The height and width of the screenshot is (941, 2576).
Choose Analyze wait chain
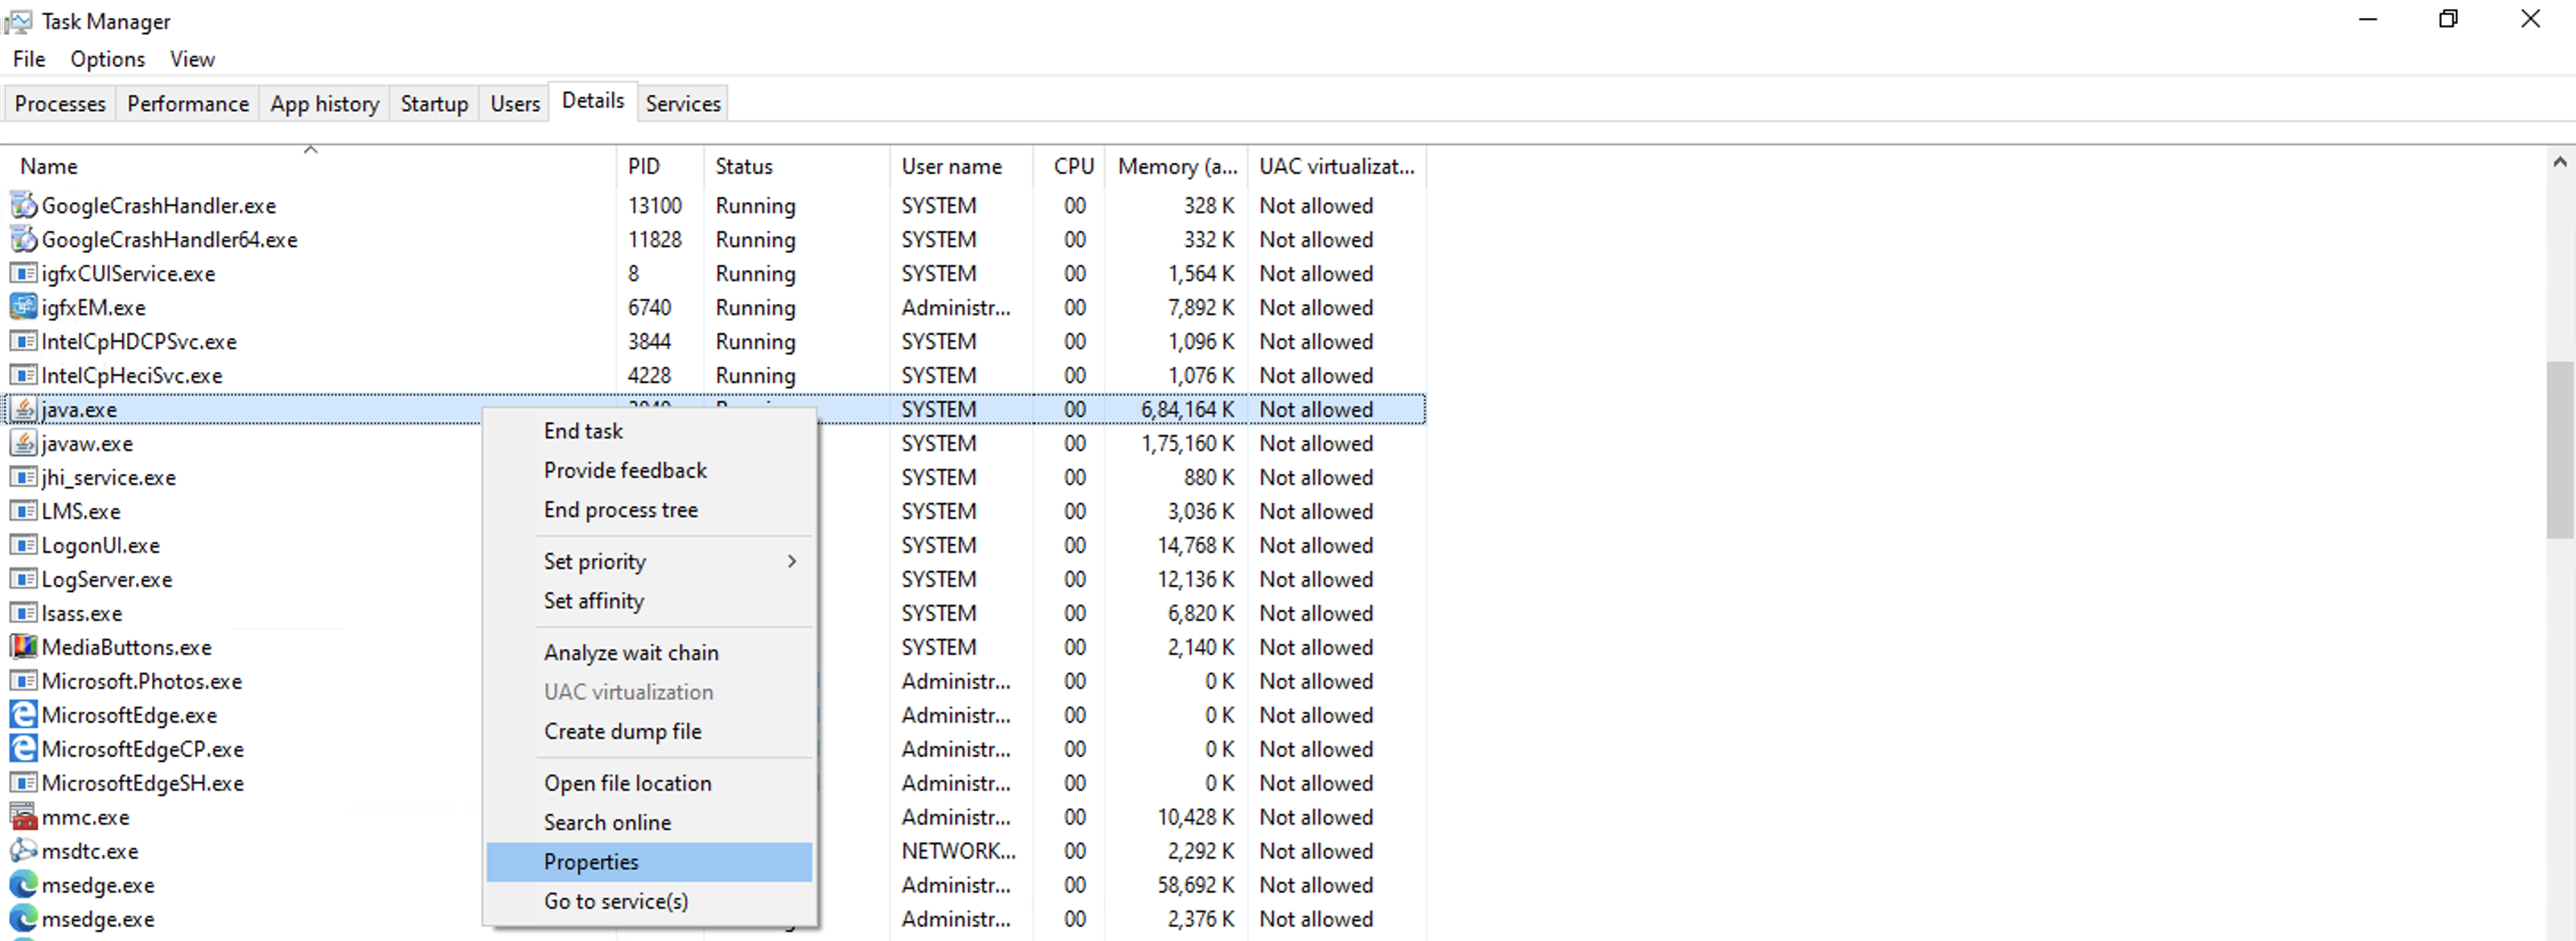[x=649, y=653]
